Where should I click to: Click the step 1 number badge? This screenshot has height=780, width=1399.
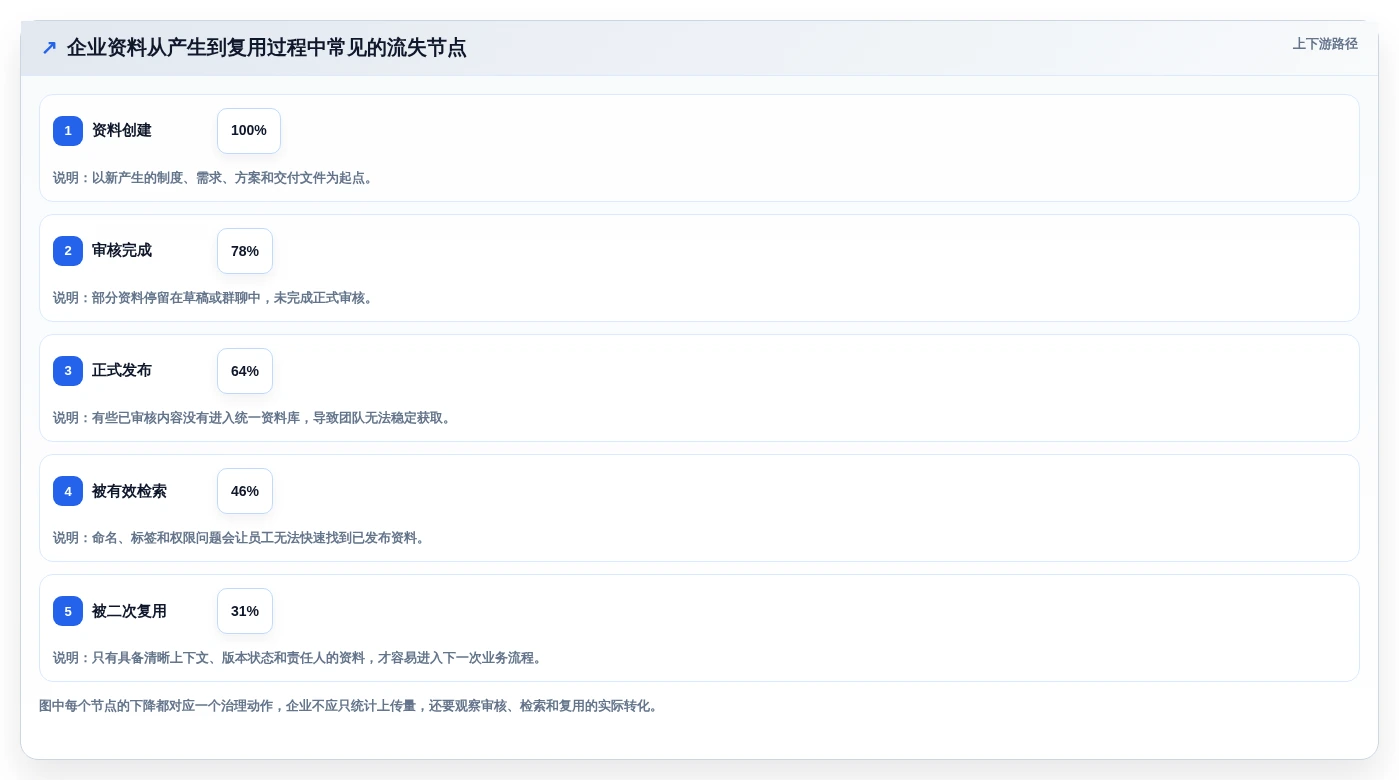click(x=68, y=131)
